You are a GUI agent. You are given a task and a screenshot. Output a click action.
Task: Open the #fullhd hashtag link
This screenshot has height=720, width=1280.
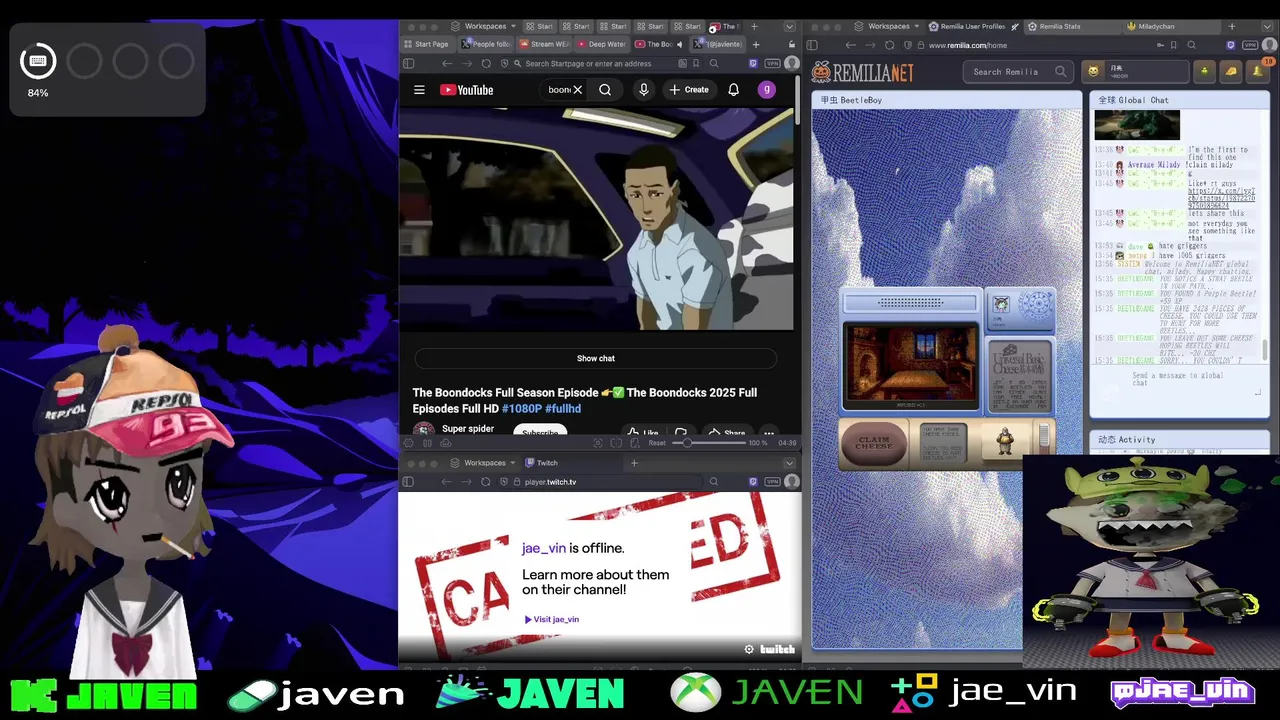563,409
